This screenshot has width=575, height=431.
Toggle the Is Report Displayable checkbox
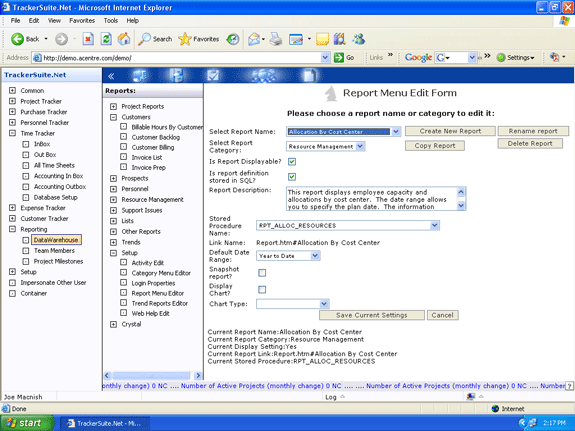(292, 161)
